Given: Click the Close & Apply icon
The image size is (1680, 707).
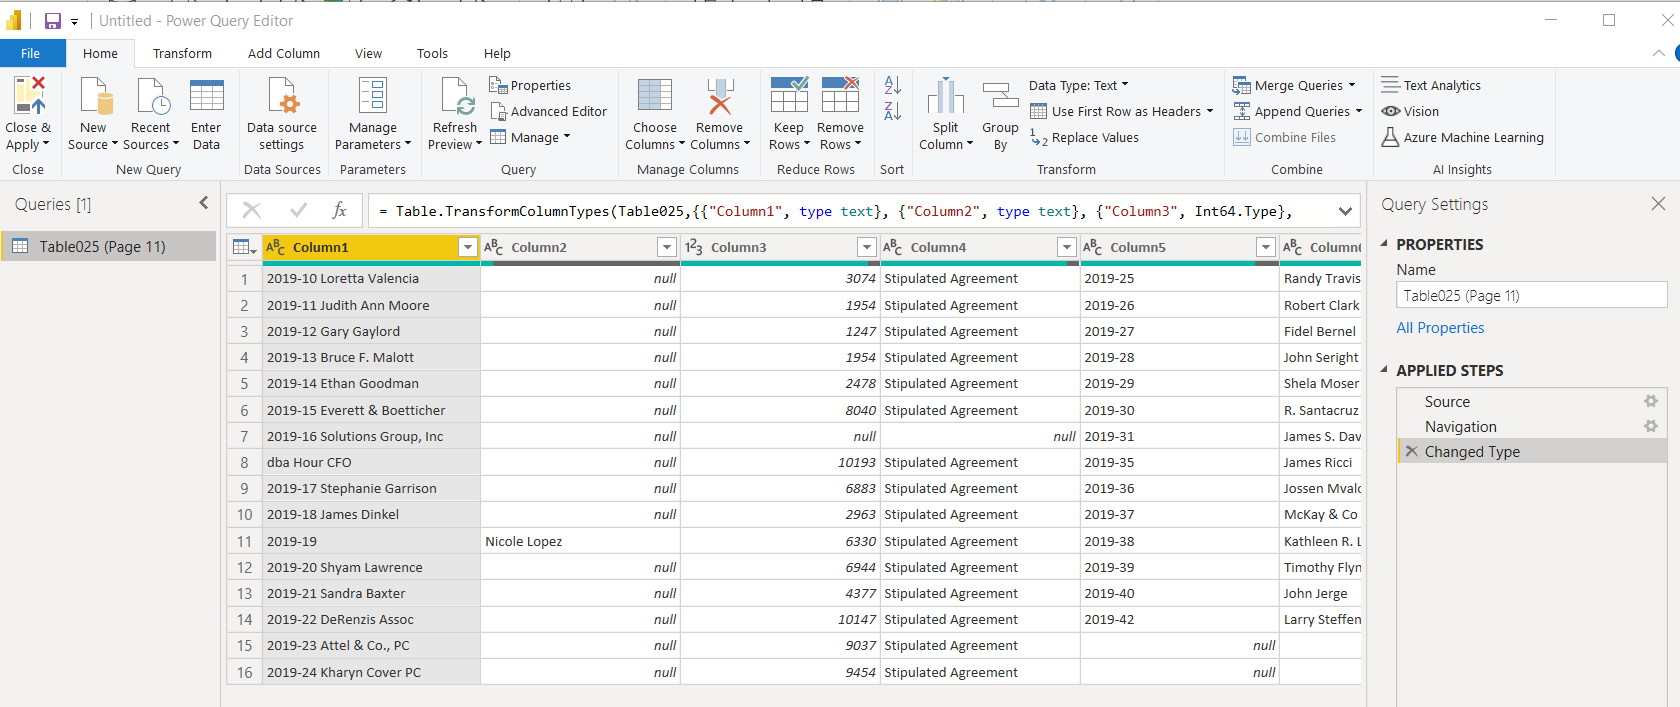Looking at the screenshot, I should (x=29, y=96).
